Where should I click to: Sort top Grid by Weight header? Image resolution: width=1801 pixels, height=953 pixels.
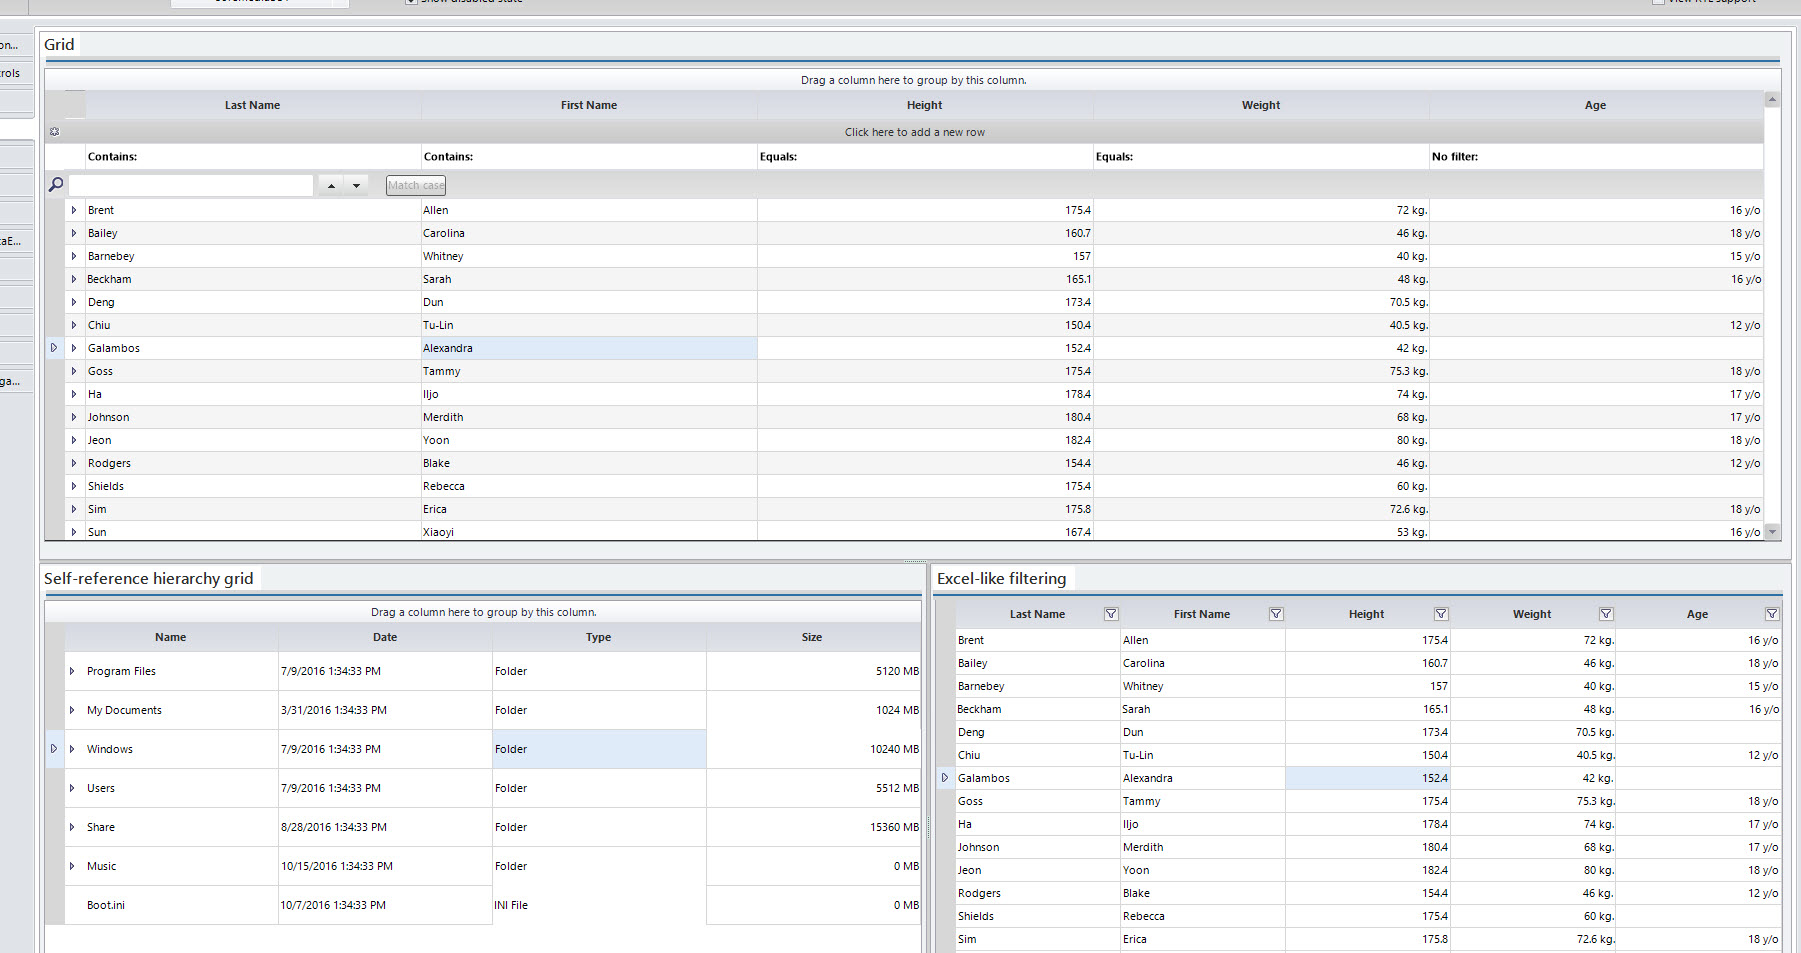(x=1261, y=105)
